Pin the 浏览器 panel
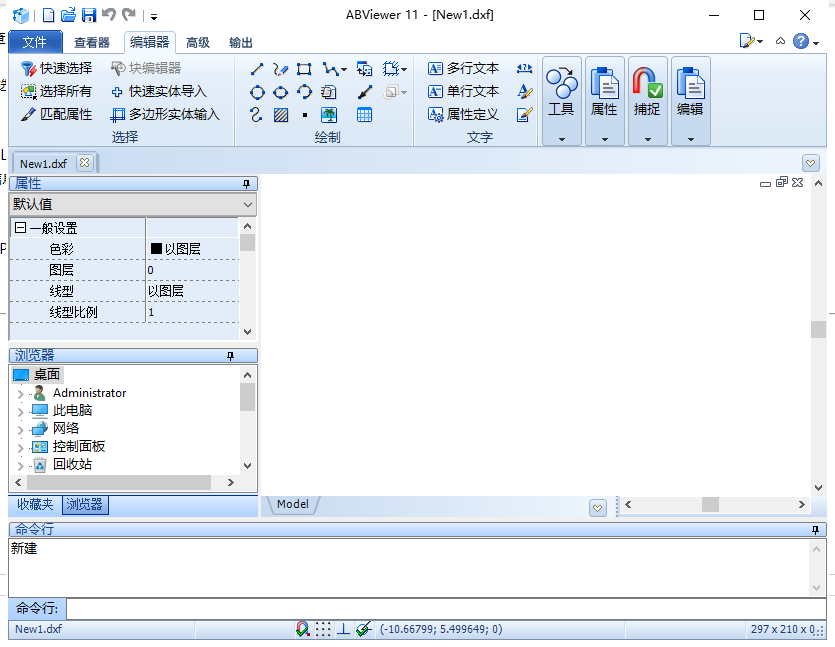Viewport: 835px width, 647px height. coord(230,356)
